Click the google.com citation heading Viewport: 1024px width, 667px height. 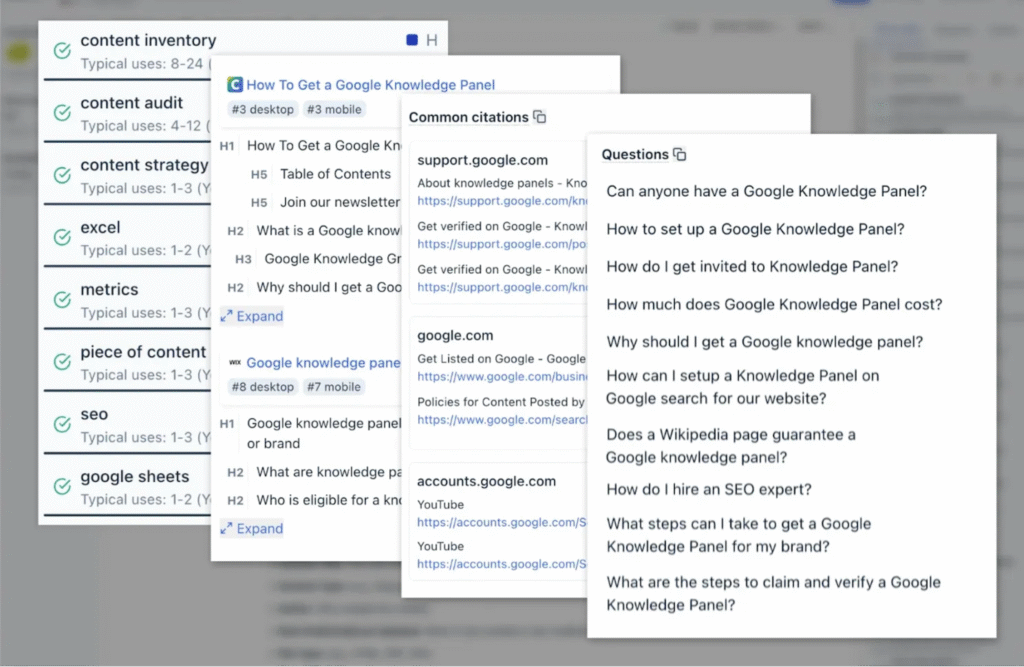tap(455, 335)
